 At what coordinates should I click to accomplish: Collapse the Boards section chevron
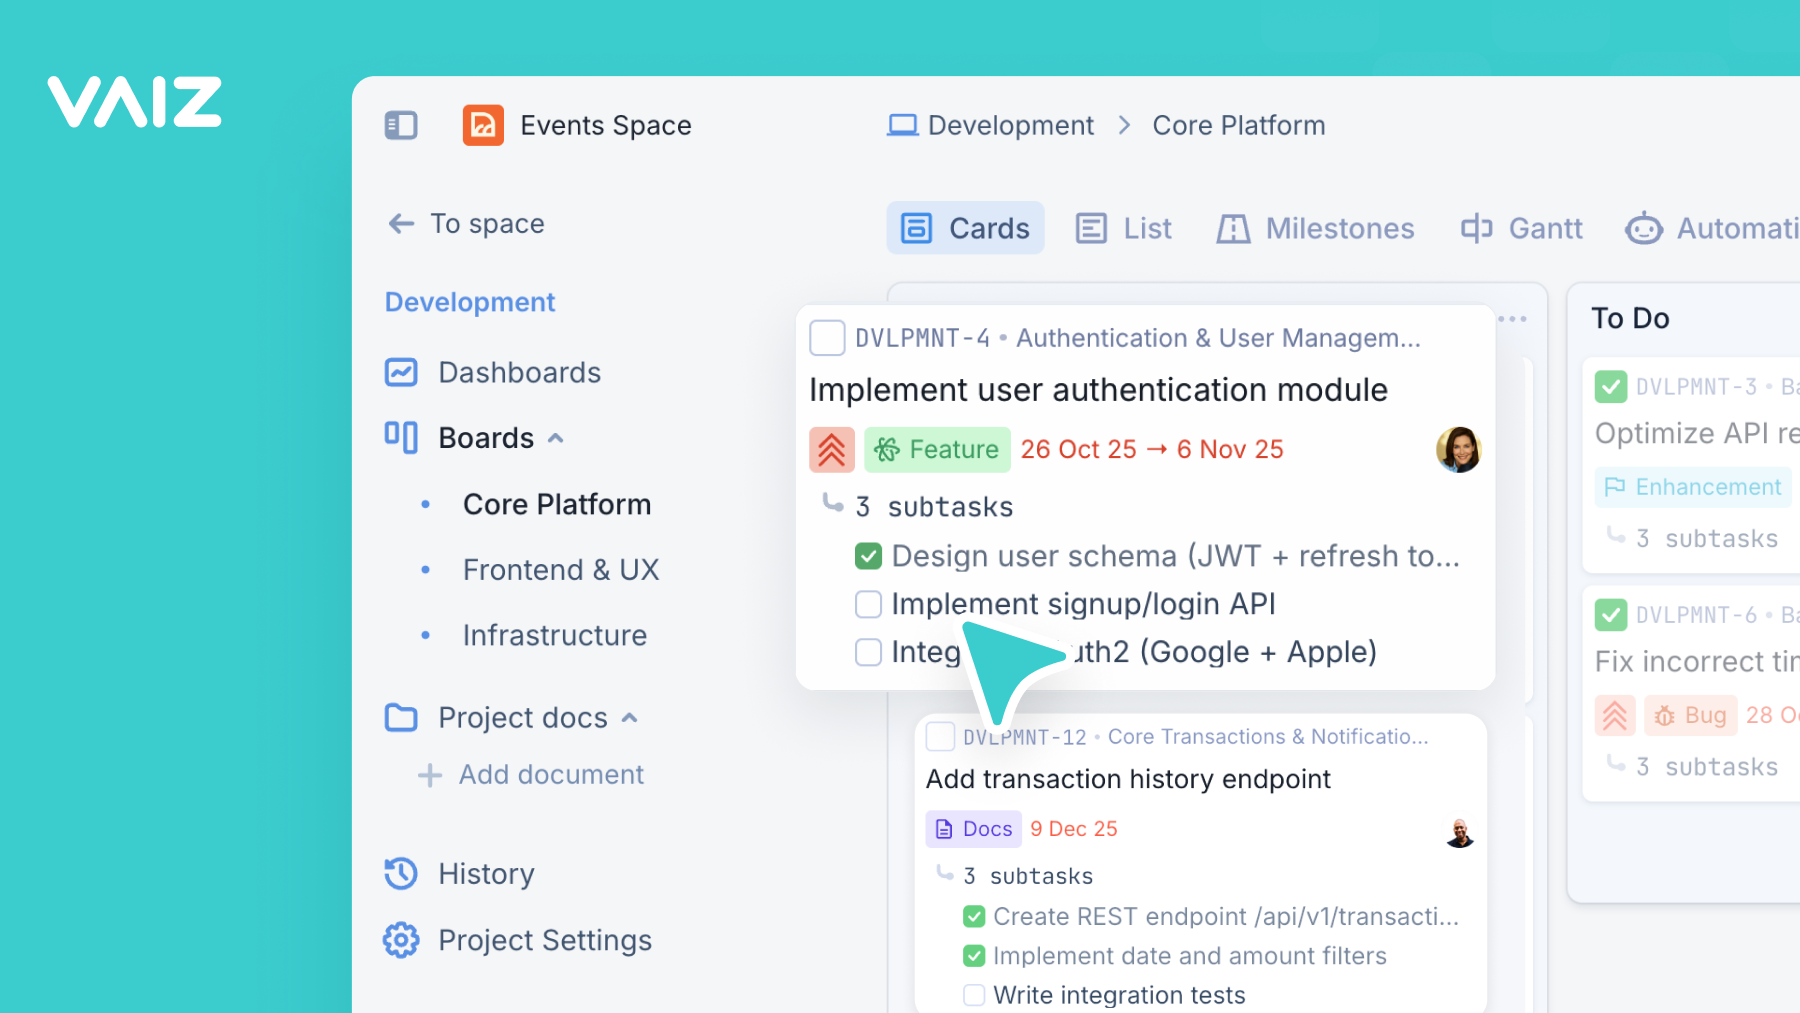[x=556, y=438]
